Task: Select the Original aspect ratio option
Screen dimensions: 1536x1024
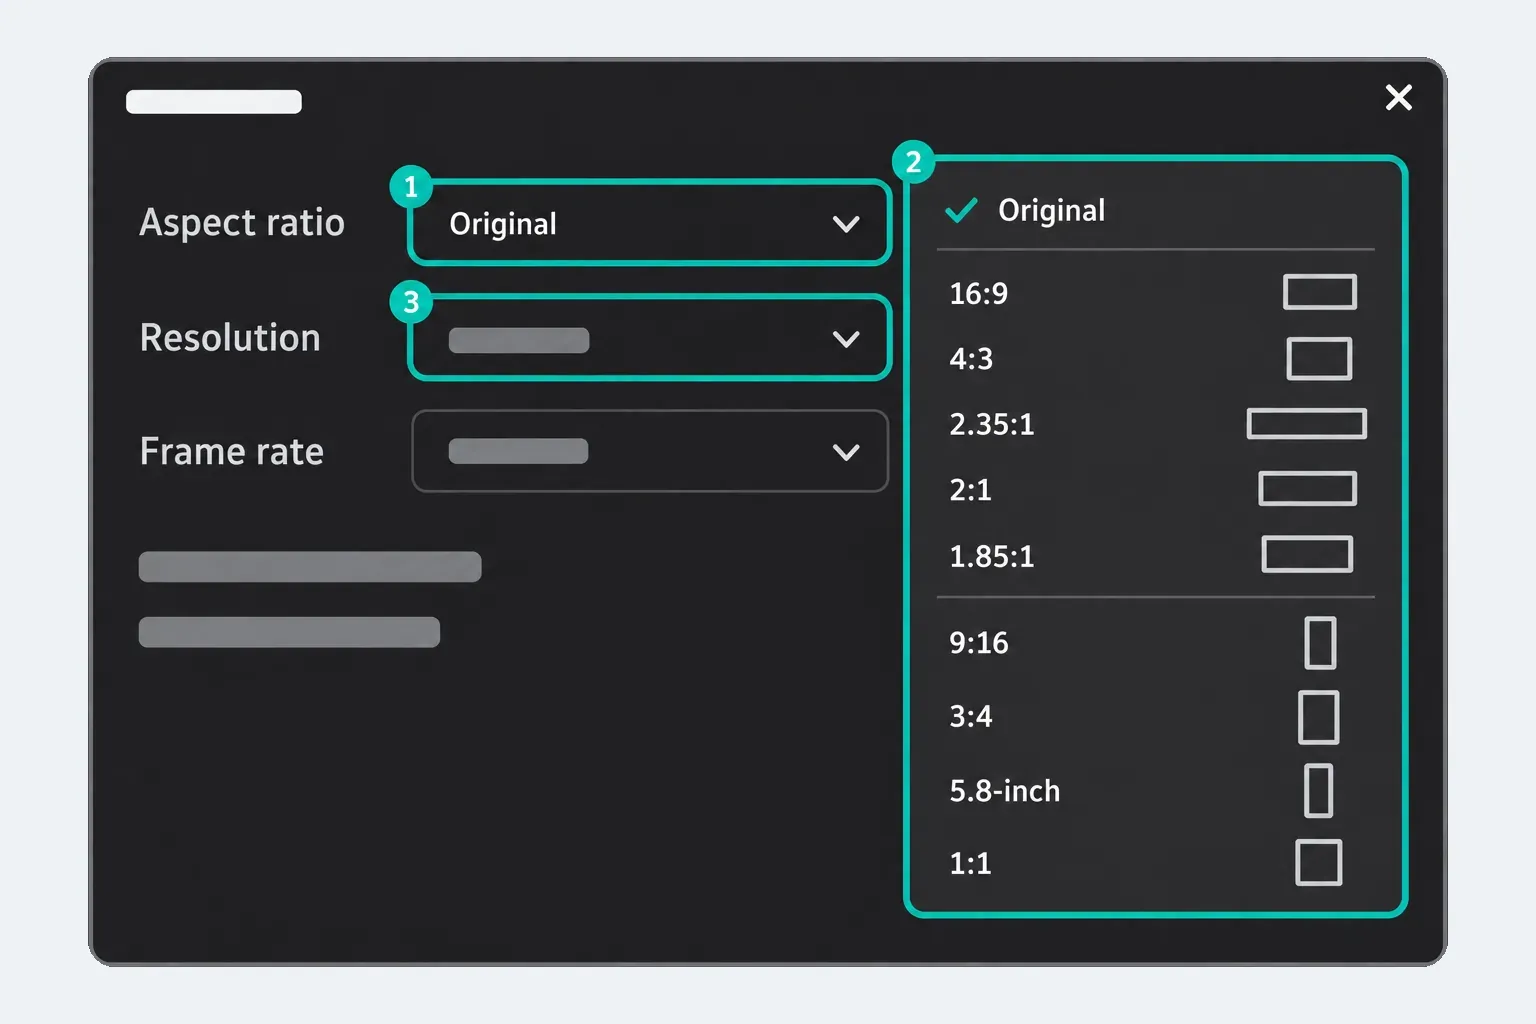Action: (x=1155, y=210)
